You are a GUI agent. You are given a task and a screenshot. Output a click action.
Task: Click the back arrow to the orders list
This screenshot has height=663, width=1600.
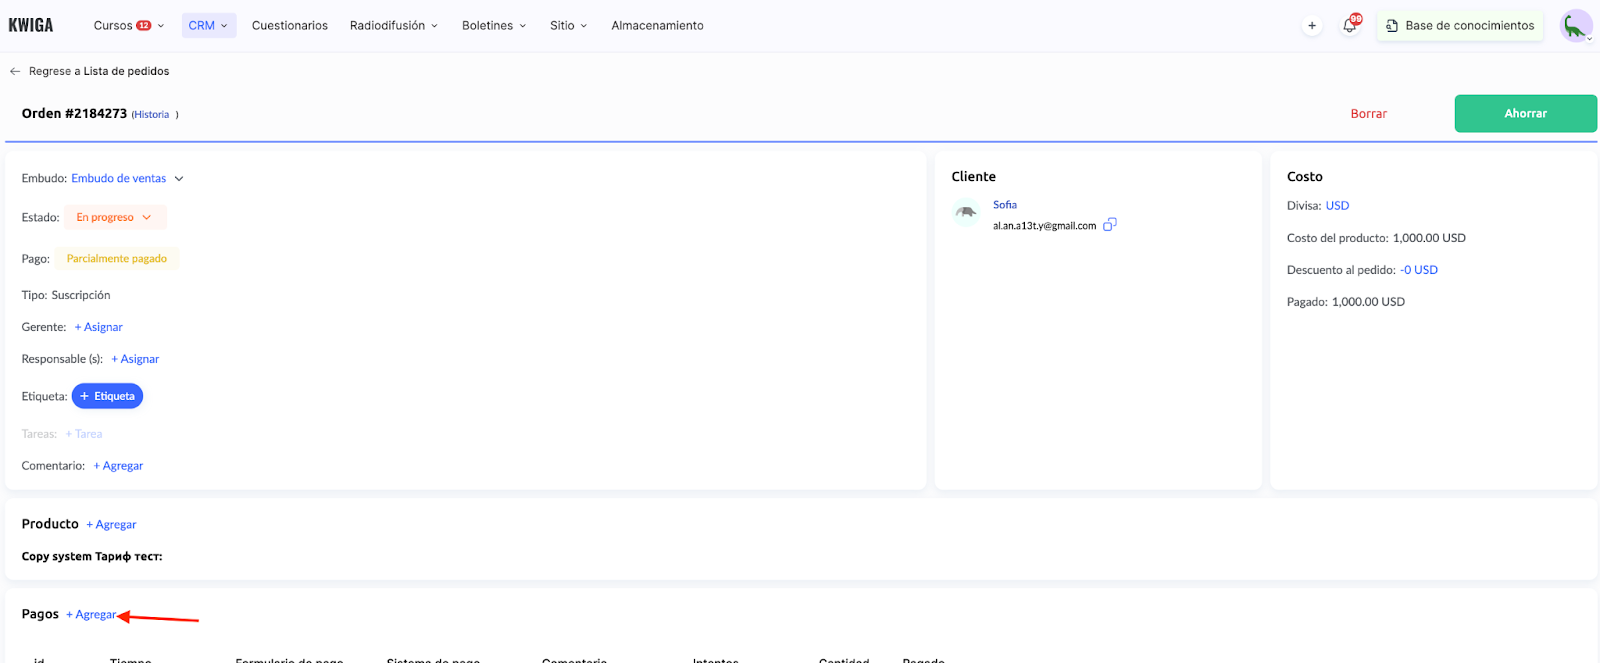(15, 71)
